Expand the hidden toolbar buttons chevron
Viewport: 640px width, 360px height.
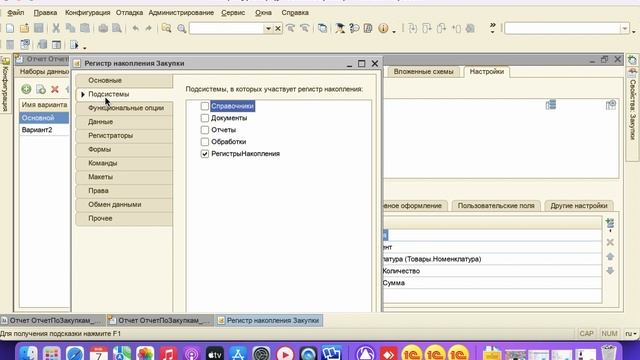point(493,28)
